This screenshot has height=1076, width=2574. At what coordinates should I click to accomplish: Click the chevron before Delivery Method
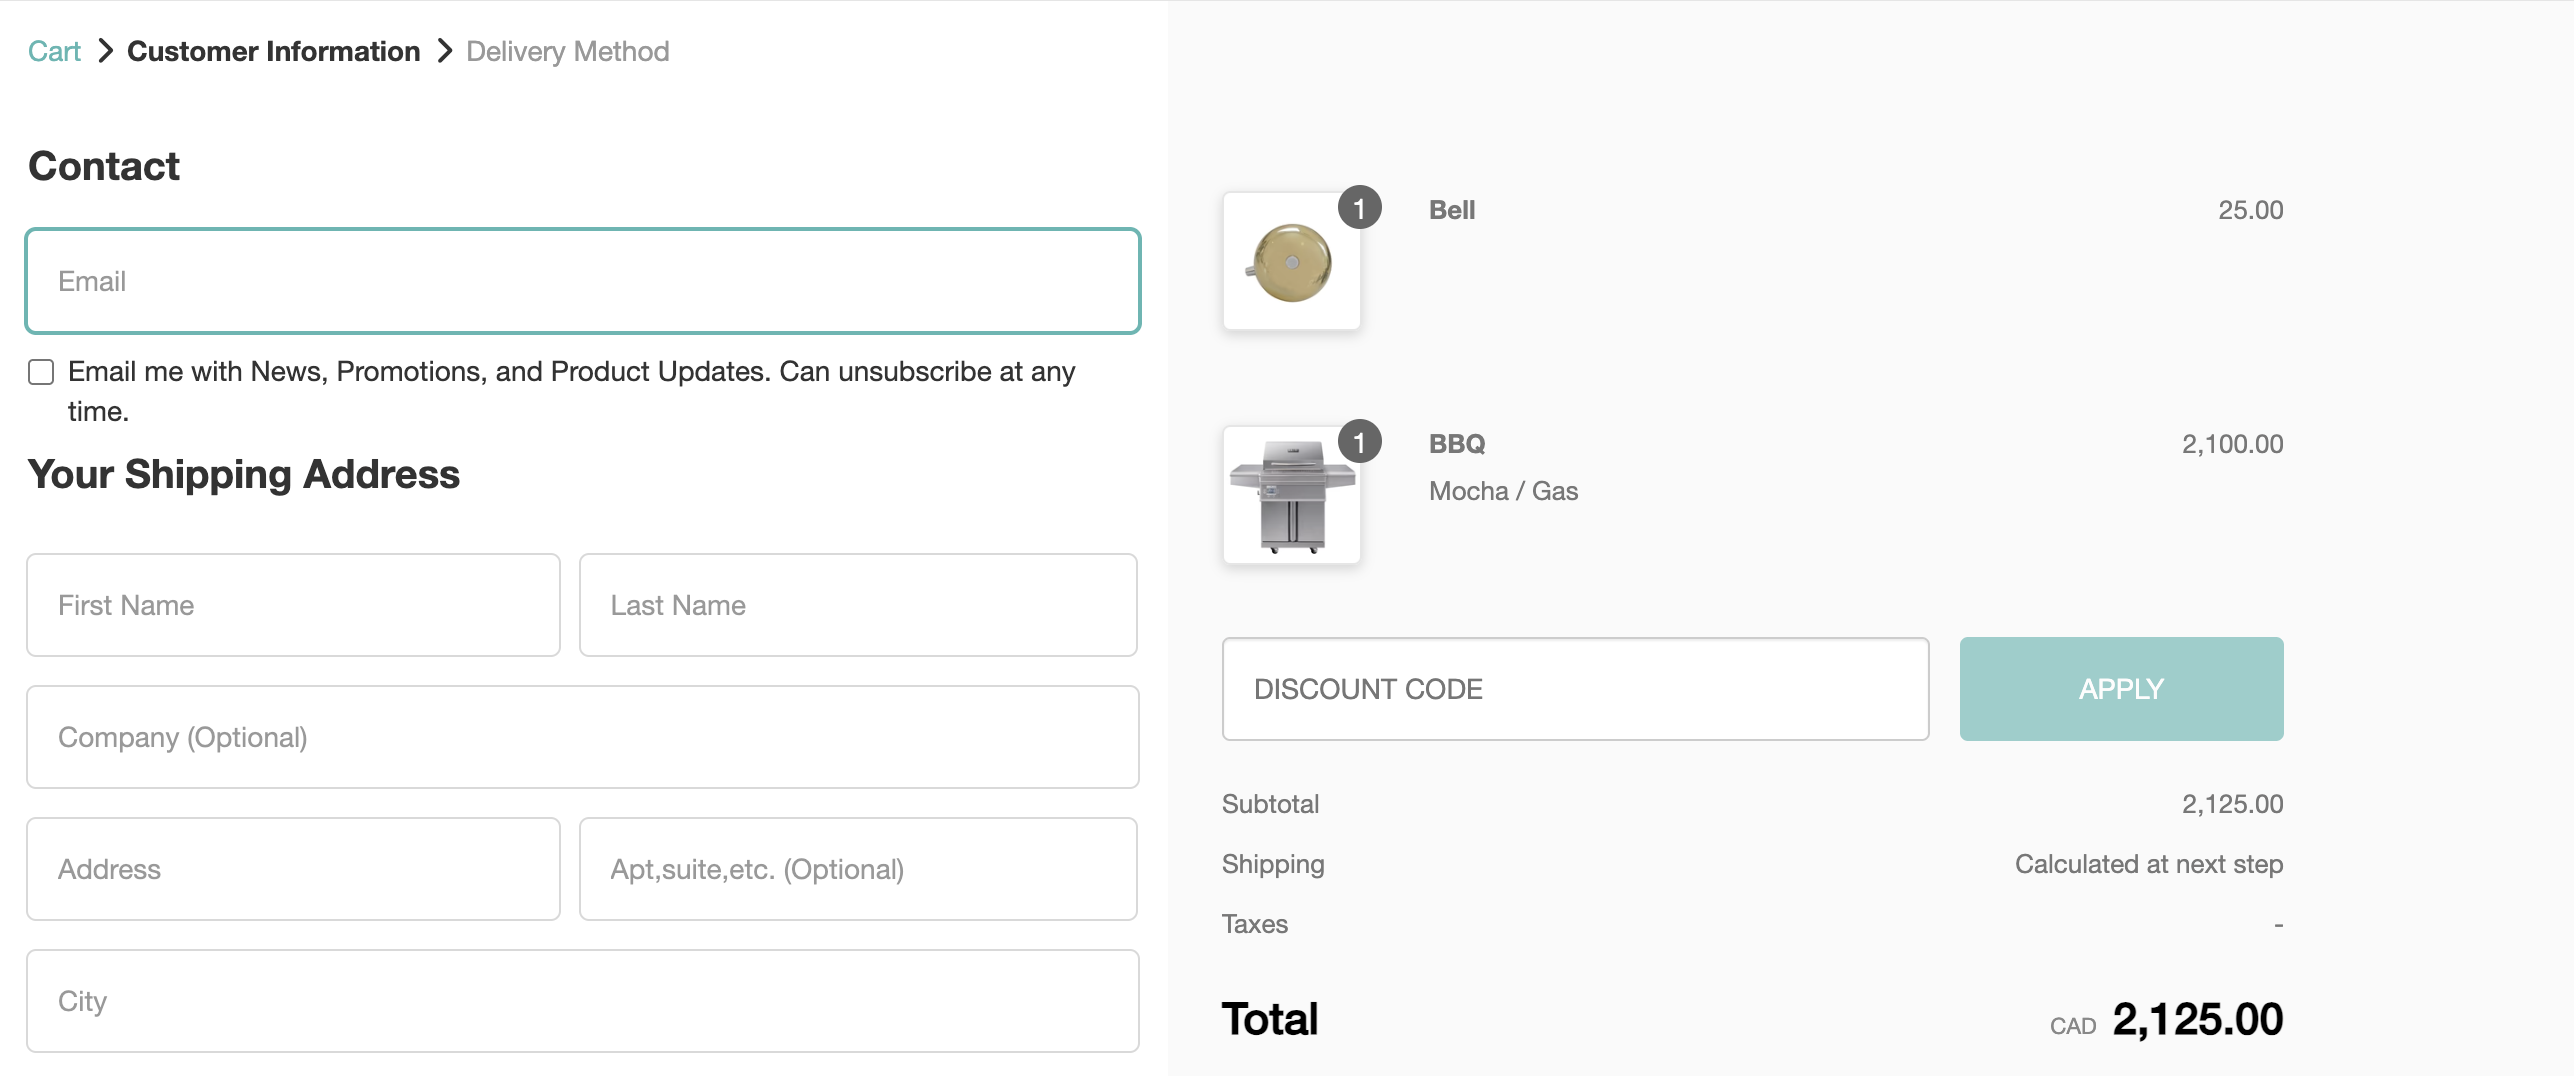tap(445, 51)
